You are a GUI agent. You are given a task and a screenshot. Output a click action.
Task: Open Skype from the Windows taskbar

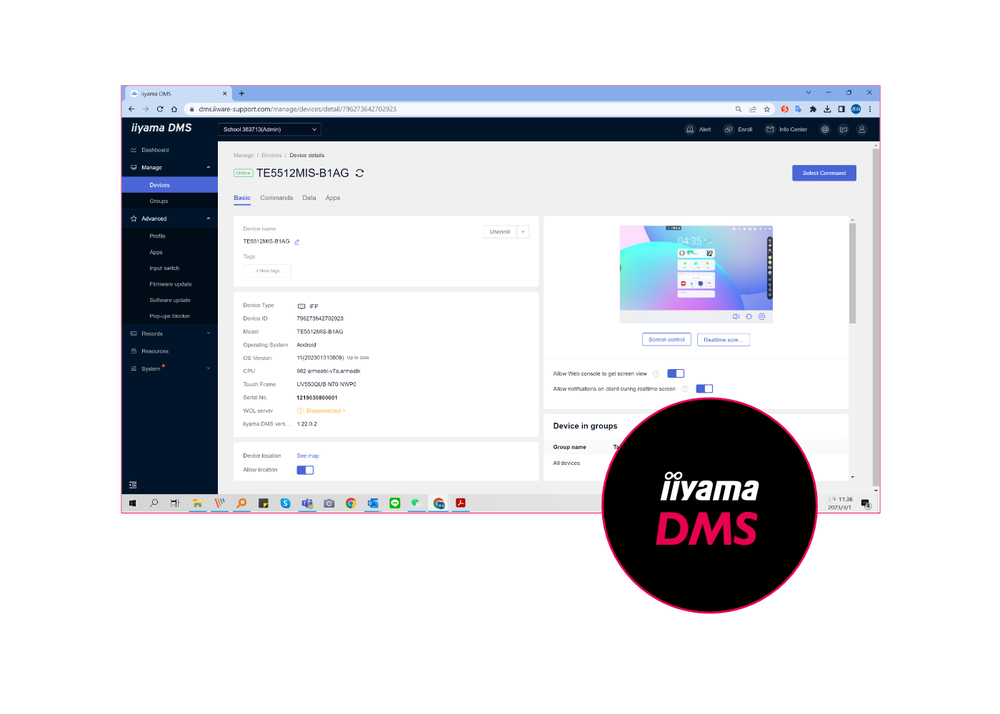[285, 503]
